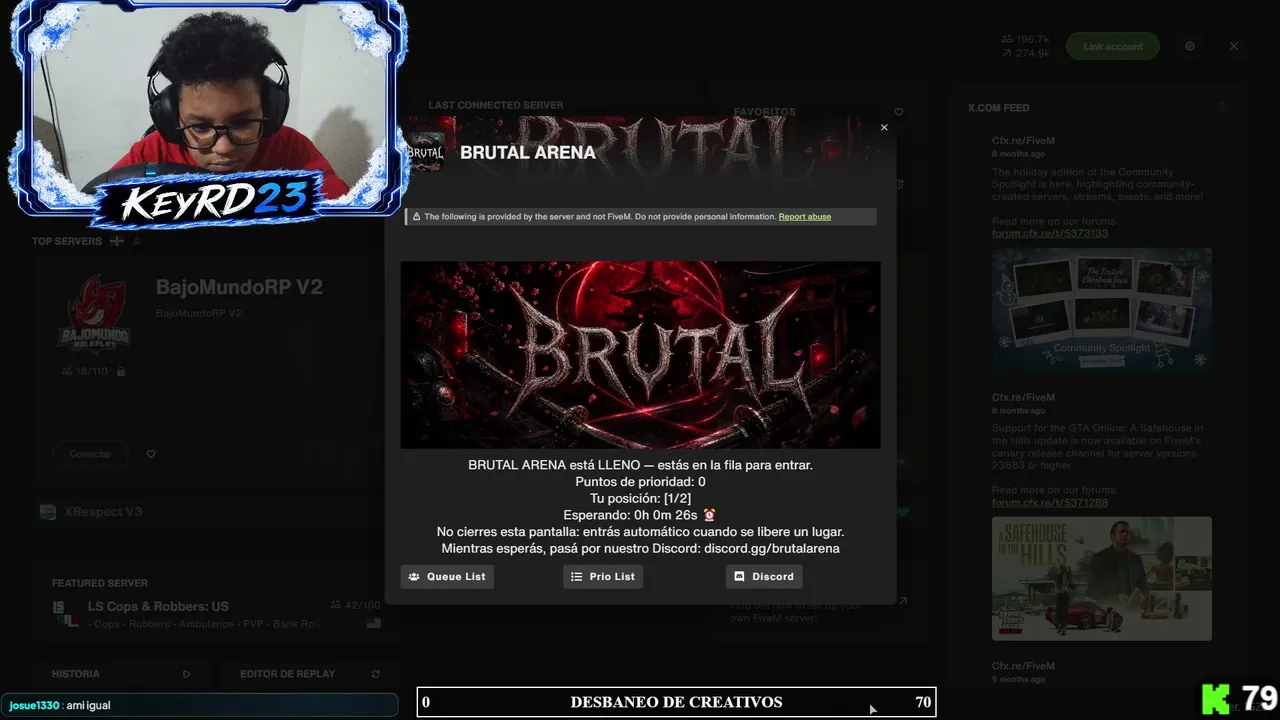Click the favoritos heart icon
The width and height of the screenshot is (1280, 720).
tap(899, 112)
